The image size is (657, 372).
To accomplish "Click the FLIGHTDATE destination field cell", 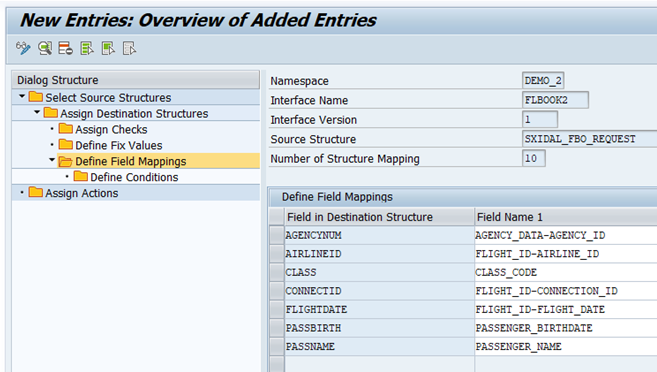I will click(379, 309).
